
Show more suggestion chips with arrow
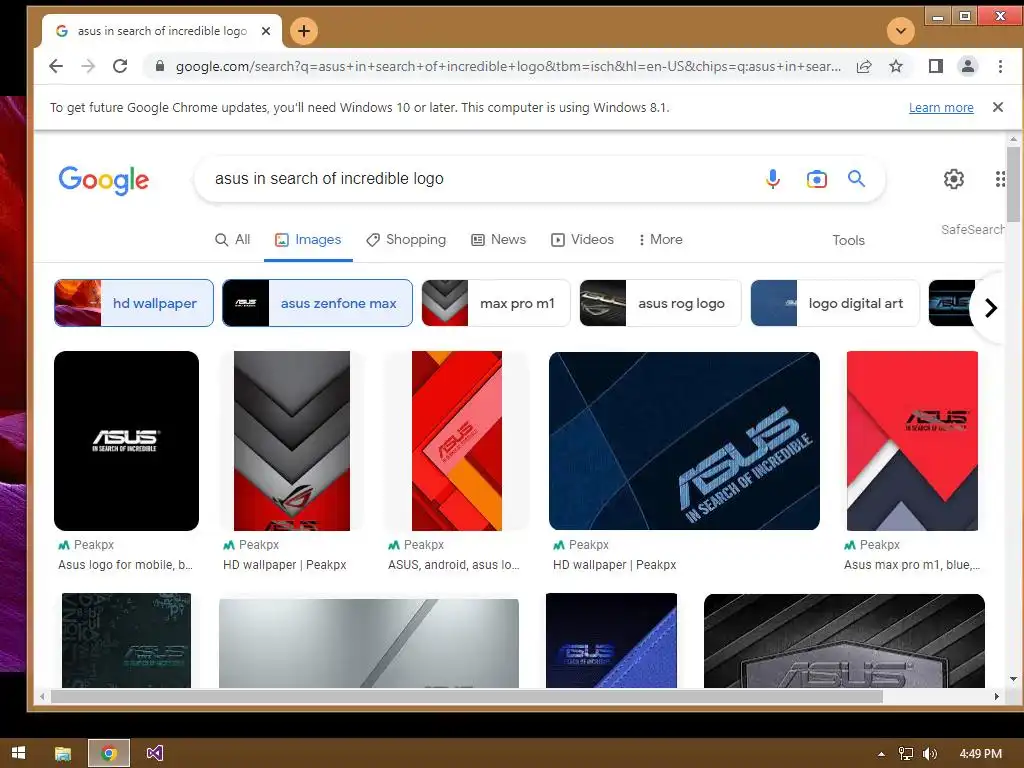click(x=990, y=308)
